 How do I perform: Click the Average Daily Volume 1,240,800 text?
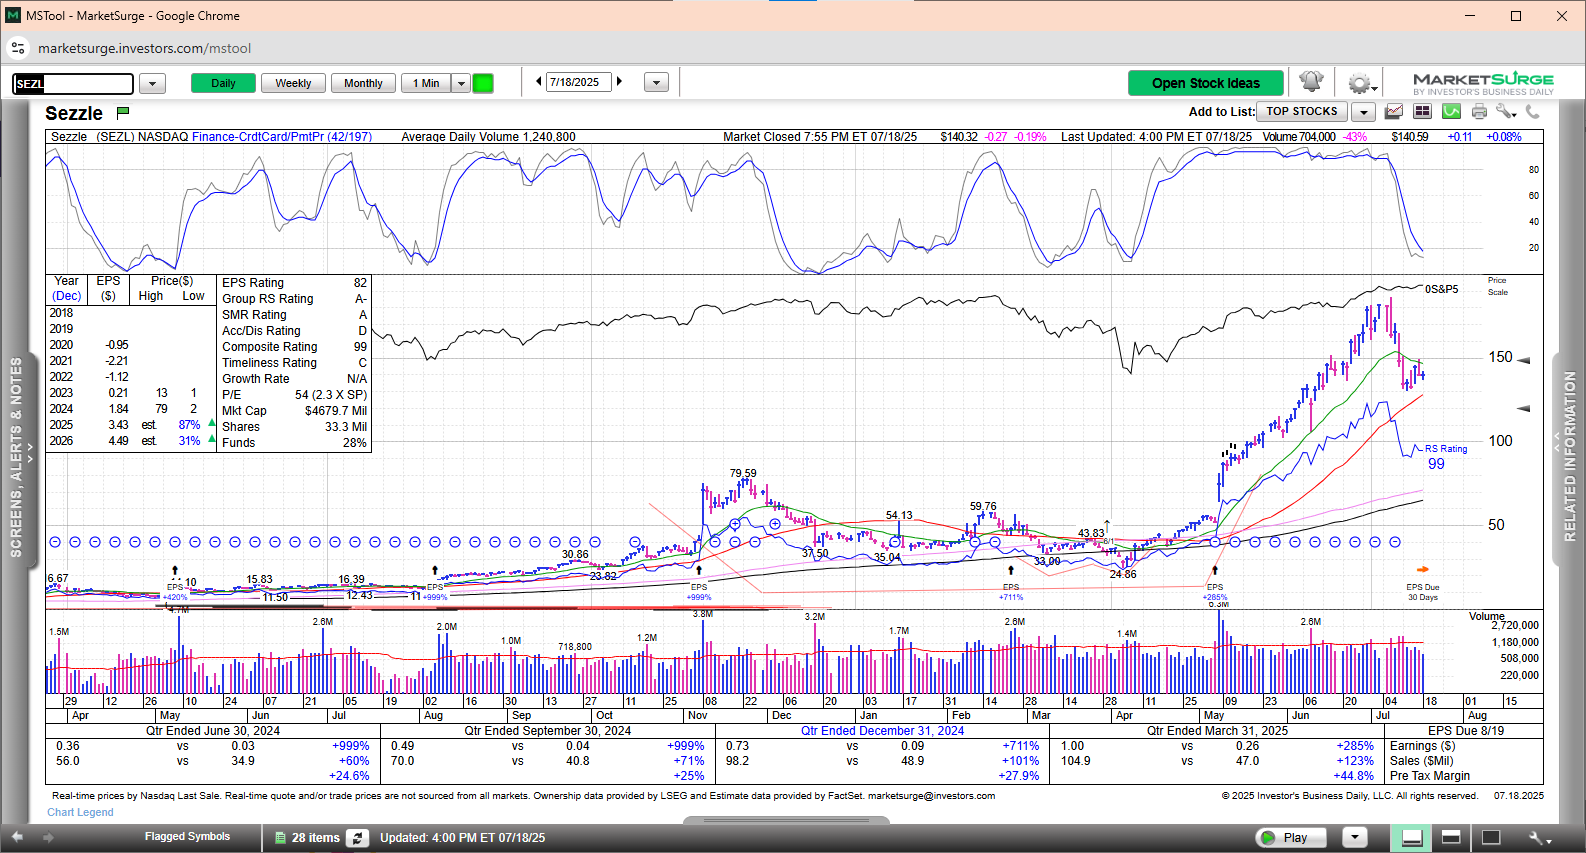point(488,137)
